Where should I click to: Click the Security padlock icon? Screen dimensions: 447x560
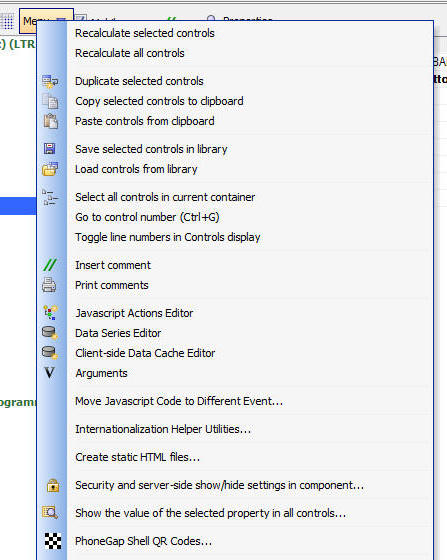point(53,485)
